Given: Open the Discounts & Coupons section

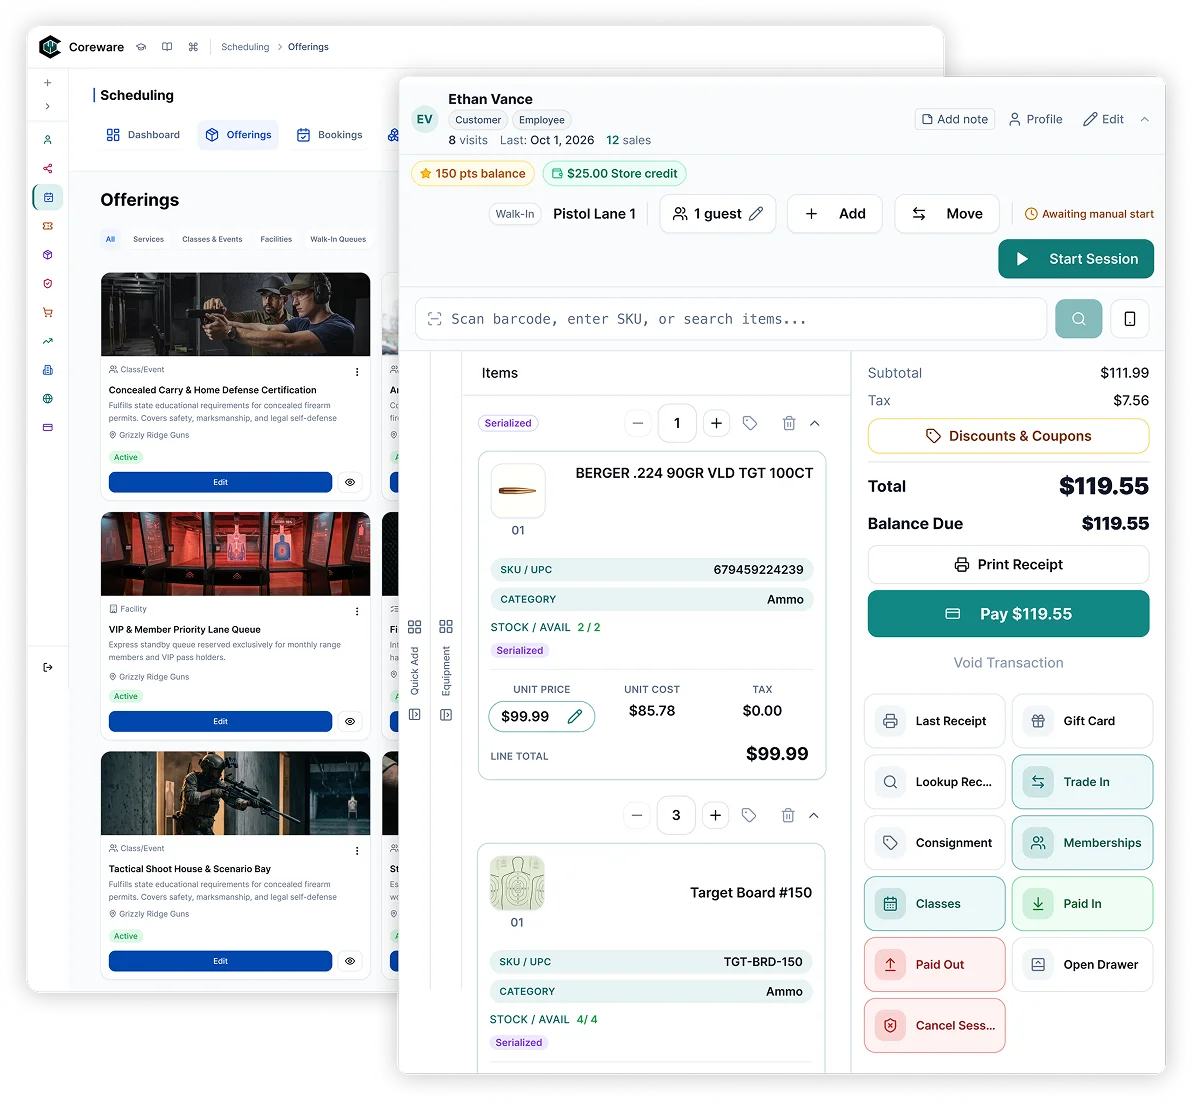Looking at the screenshot, I should coord(1008,436).
